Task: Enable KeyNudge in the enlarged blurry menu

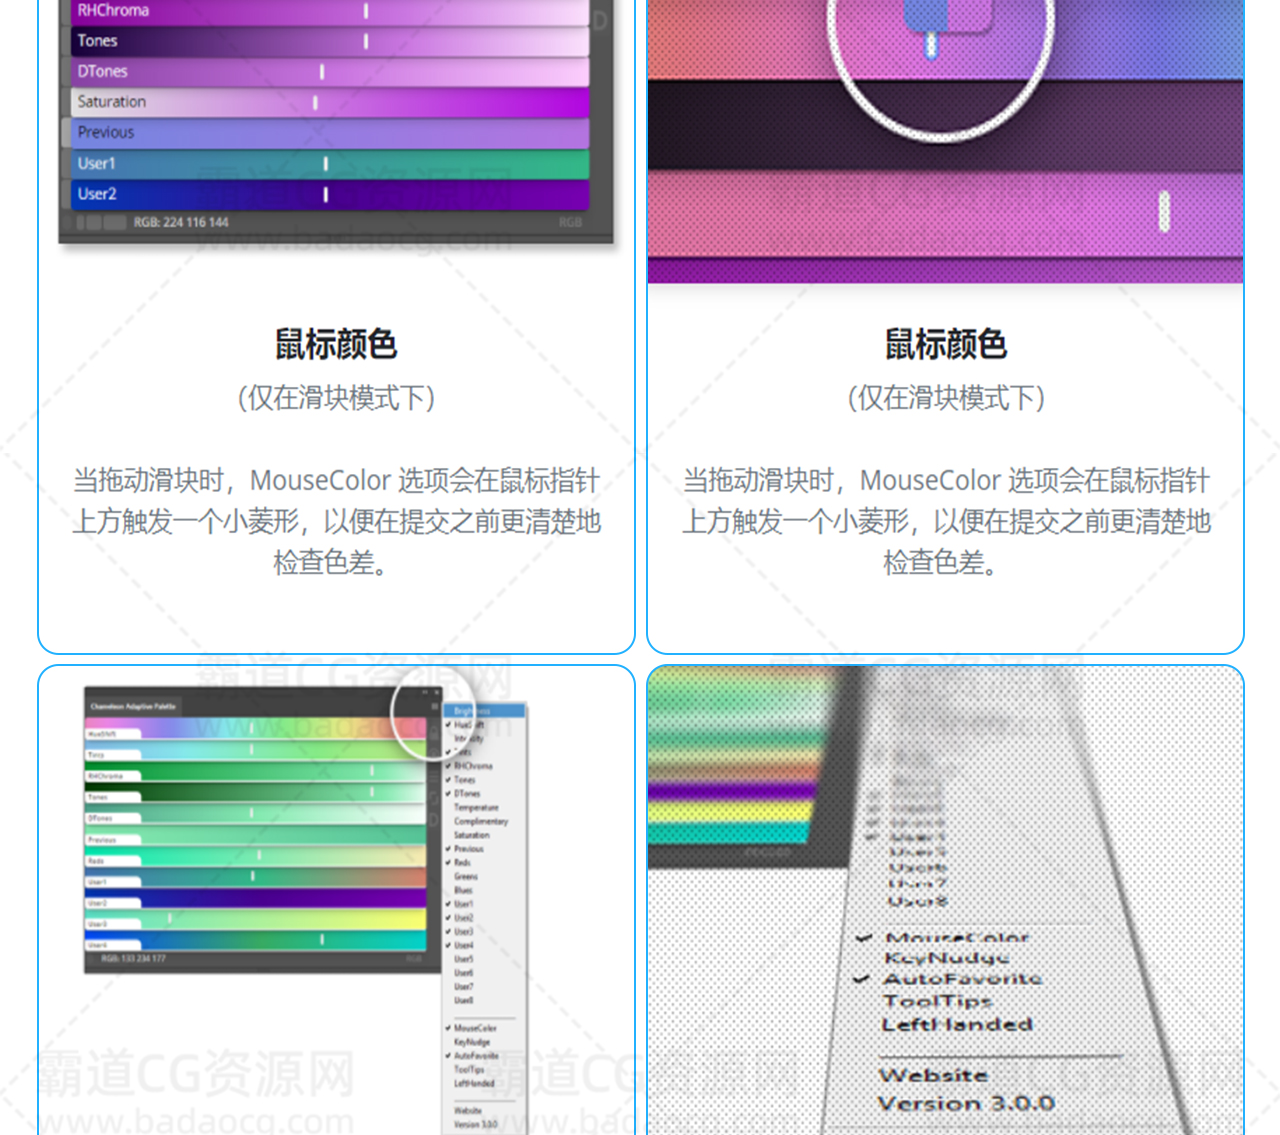Action: click(946, 958)
